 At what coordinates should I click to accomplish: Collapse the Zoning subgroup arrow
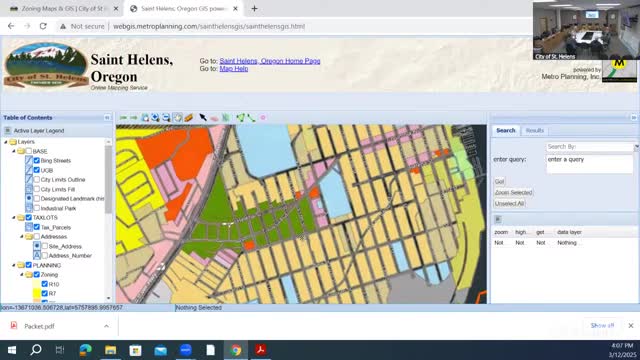pyautogui.click(x=22, y=275)
